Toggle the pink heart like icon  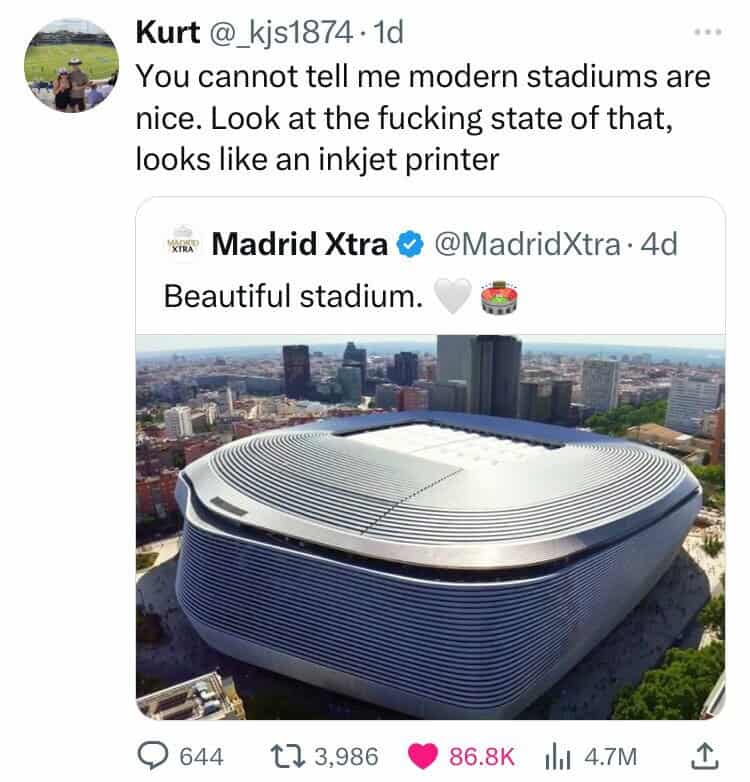[x=423, y=756]
